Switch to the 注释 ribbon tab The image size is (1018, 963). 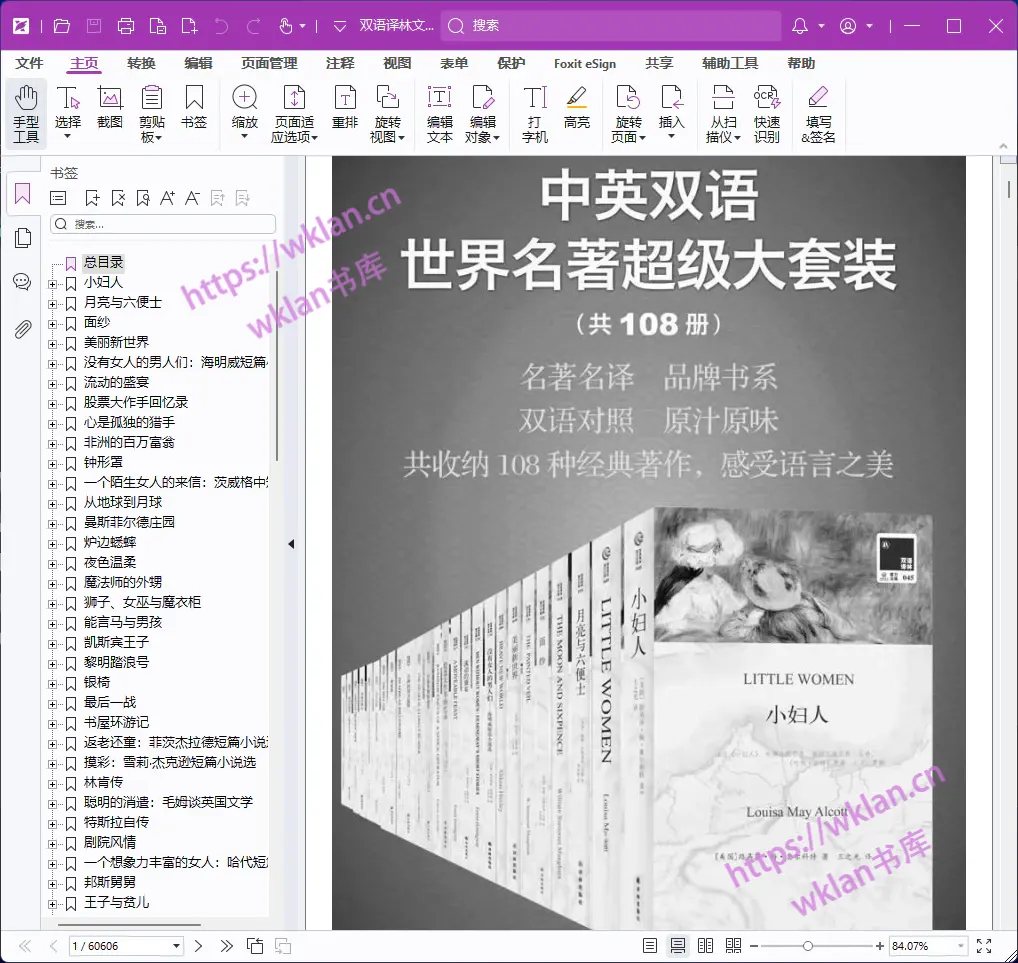pos(340,62)
